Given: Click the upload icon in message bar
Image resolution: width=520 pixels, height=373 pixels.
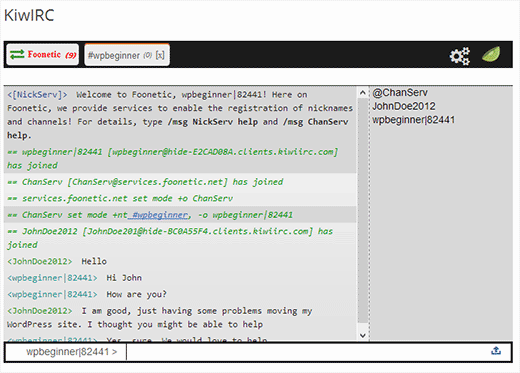Looking at the screenshot, I should pyautogui.click(x=496, y=351).
